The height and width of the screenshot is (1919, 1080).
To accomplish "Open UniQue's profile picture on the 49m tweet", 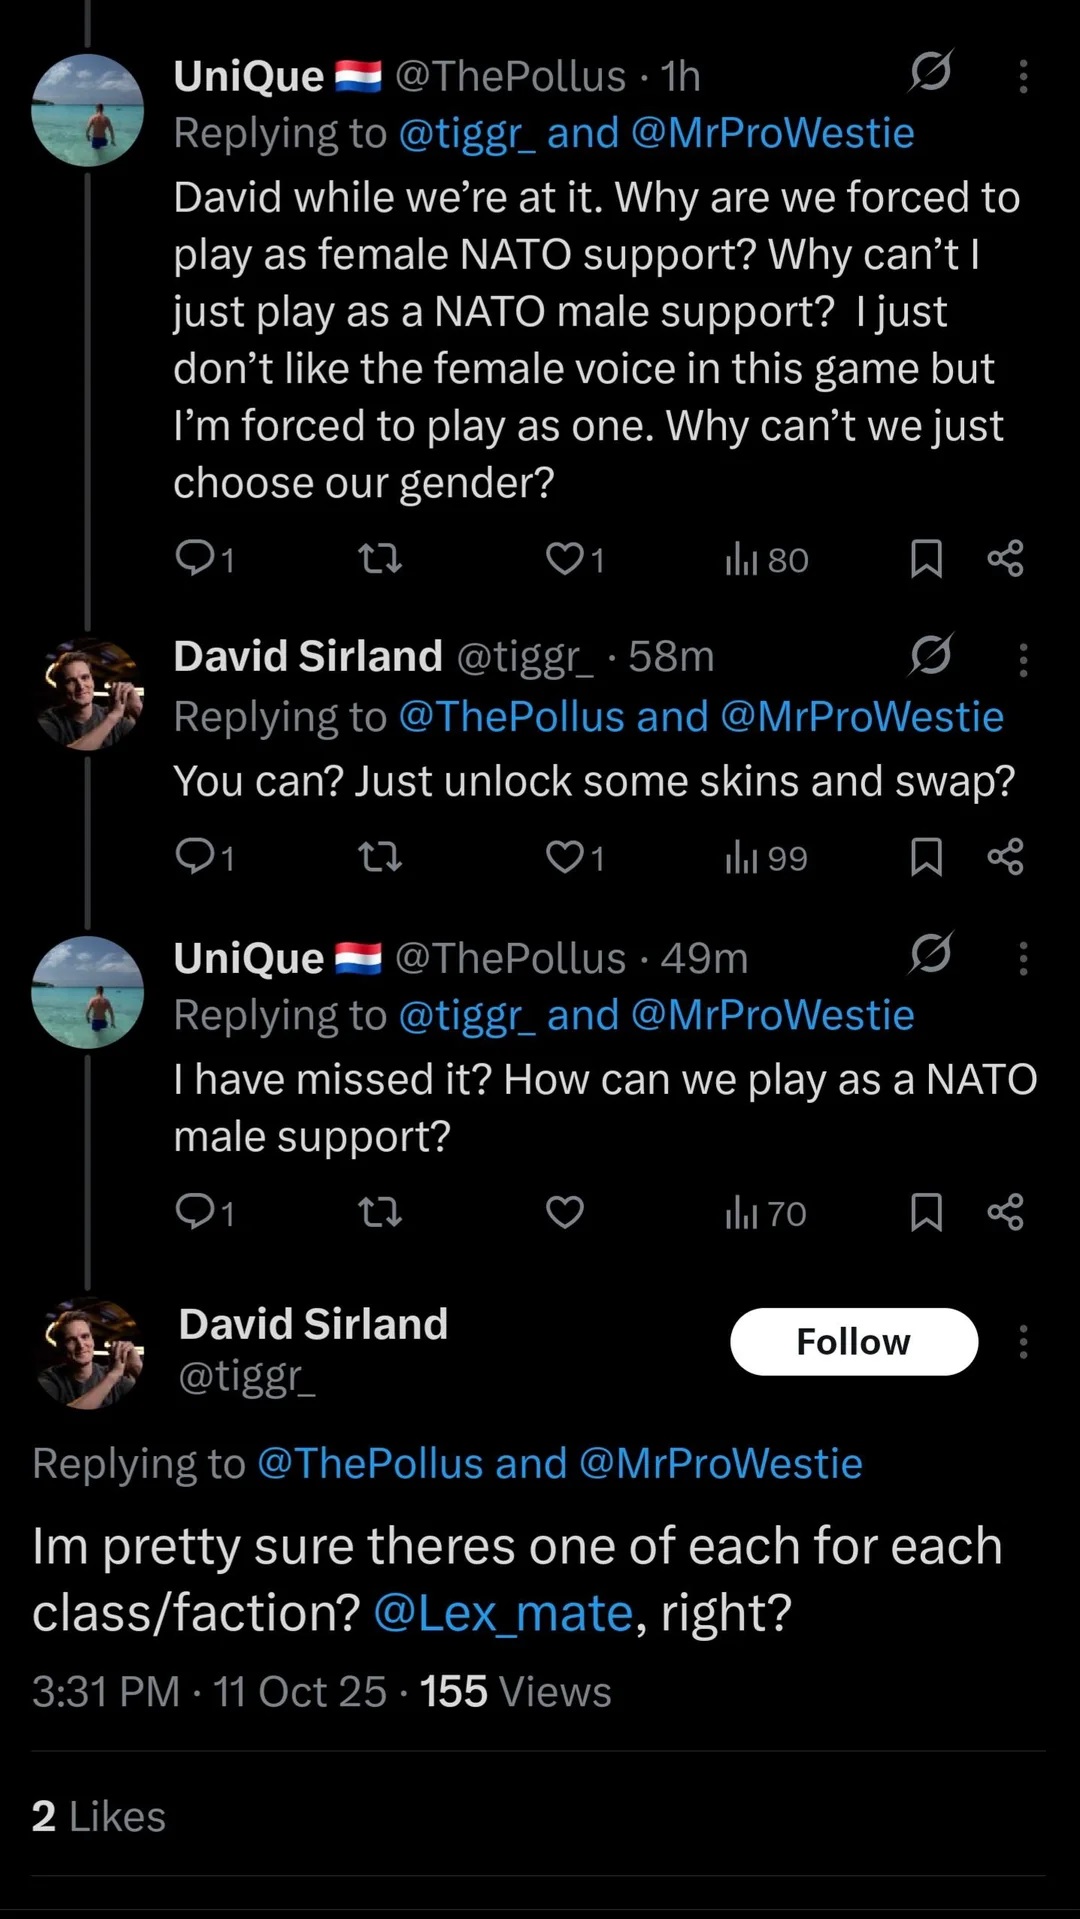I will coord(88,992).
